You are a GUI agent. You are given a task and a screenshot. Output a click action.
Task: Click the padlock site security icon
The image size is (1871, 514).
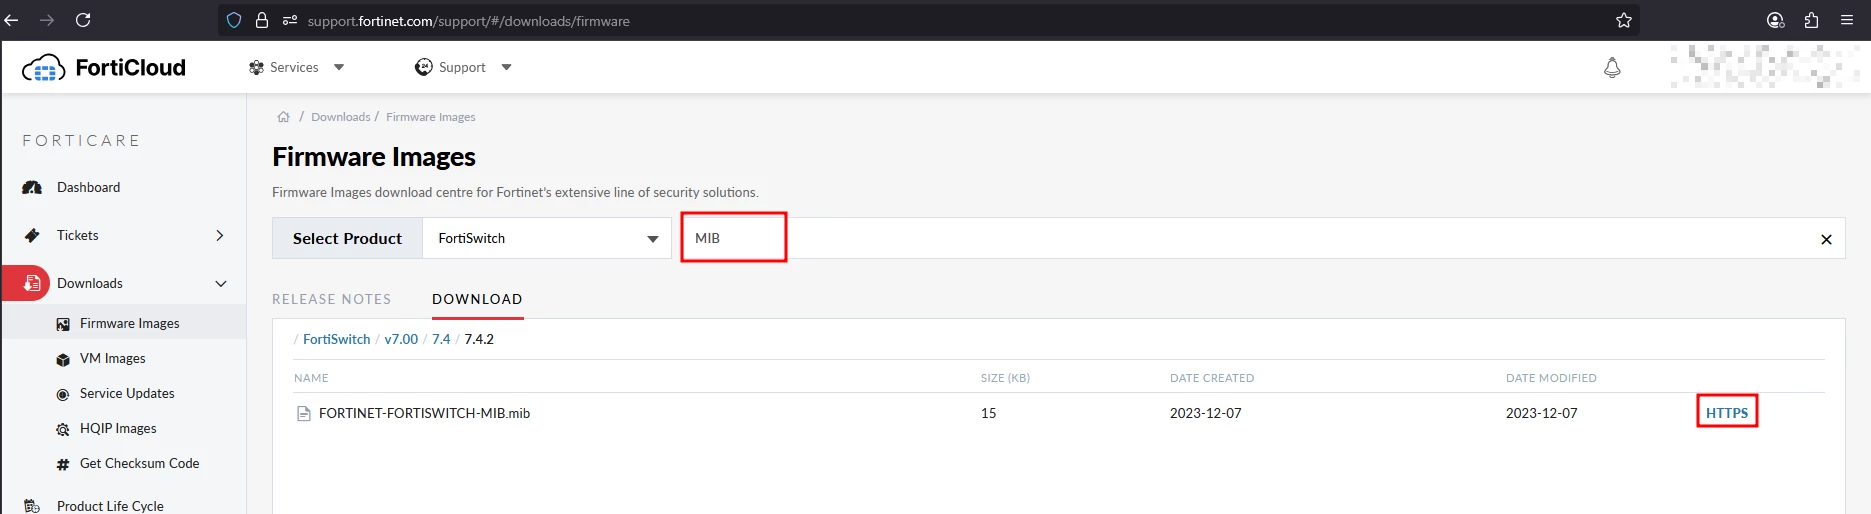click(262, 20)
